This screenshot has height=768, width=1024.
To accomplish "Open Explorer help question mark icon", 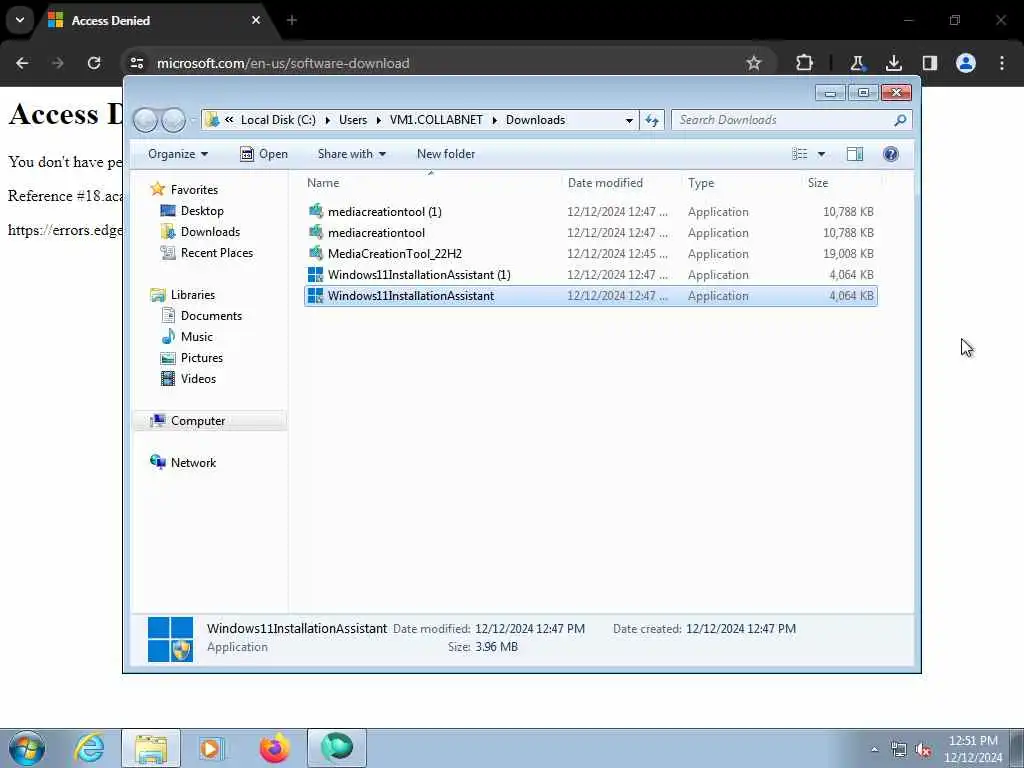I will pos(890,154).
